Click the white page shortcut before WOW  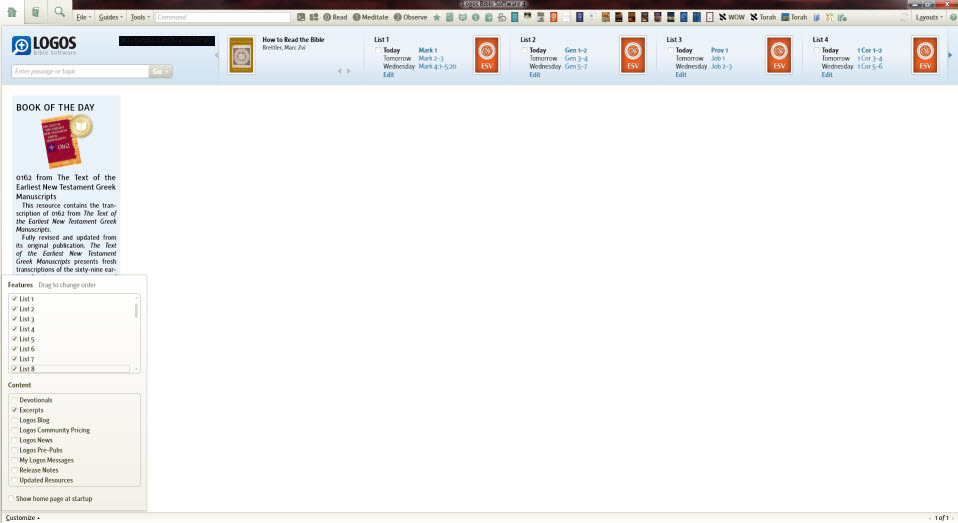tap(709, 17)
